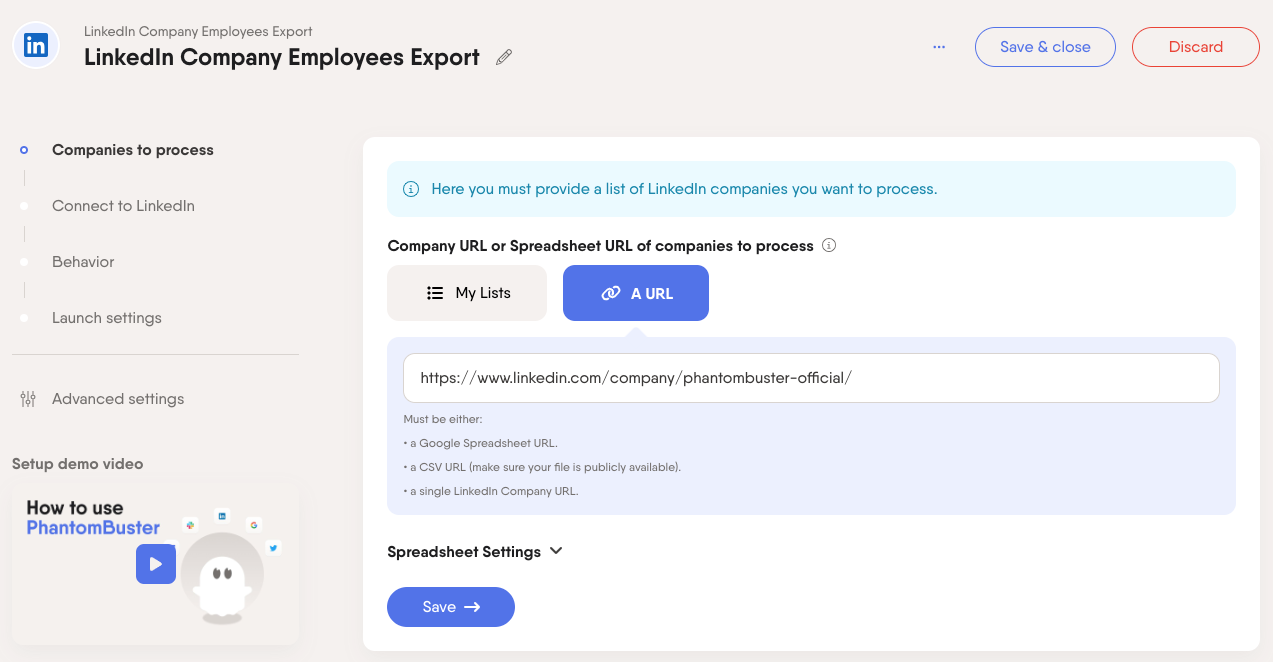Click the 'a Google Spreadsheet URL' hint
Screen dimensions: 1273x662
(x=481, y=443)
